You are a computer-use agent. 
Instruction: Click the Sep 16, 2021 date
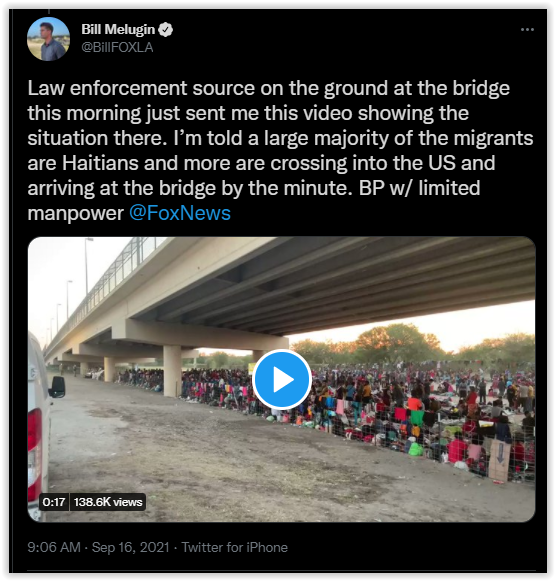[x=130, y=547]
